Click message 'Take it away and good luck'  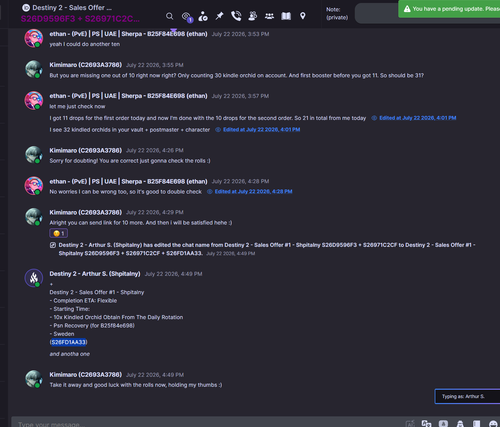click(x=136, y=385)
